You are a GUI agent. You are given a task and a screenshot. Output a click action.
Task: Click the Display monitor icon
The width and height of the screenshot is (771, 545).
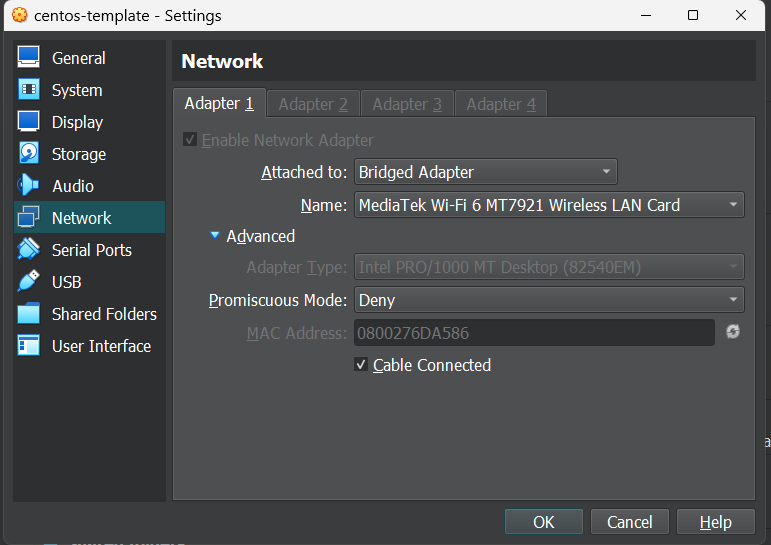click(29, 122)
